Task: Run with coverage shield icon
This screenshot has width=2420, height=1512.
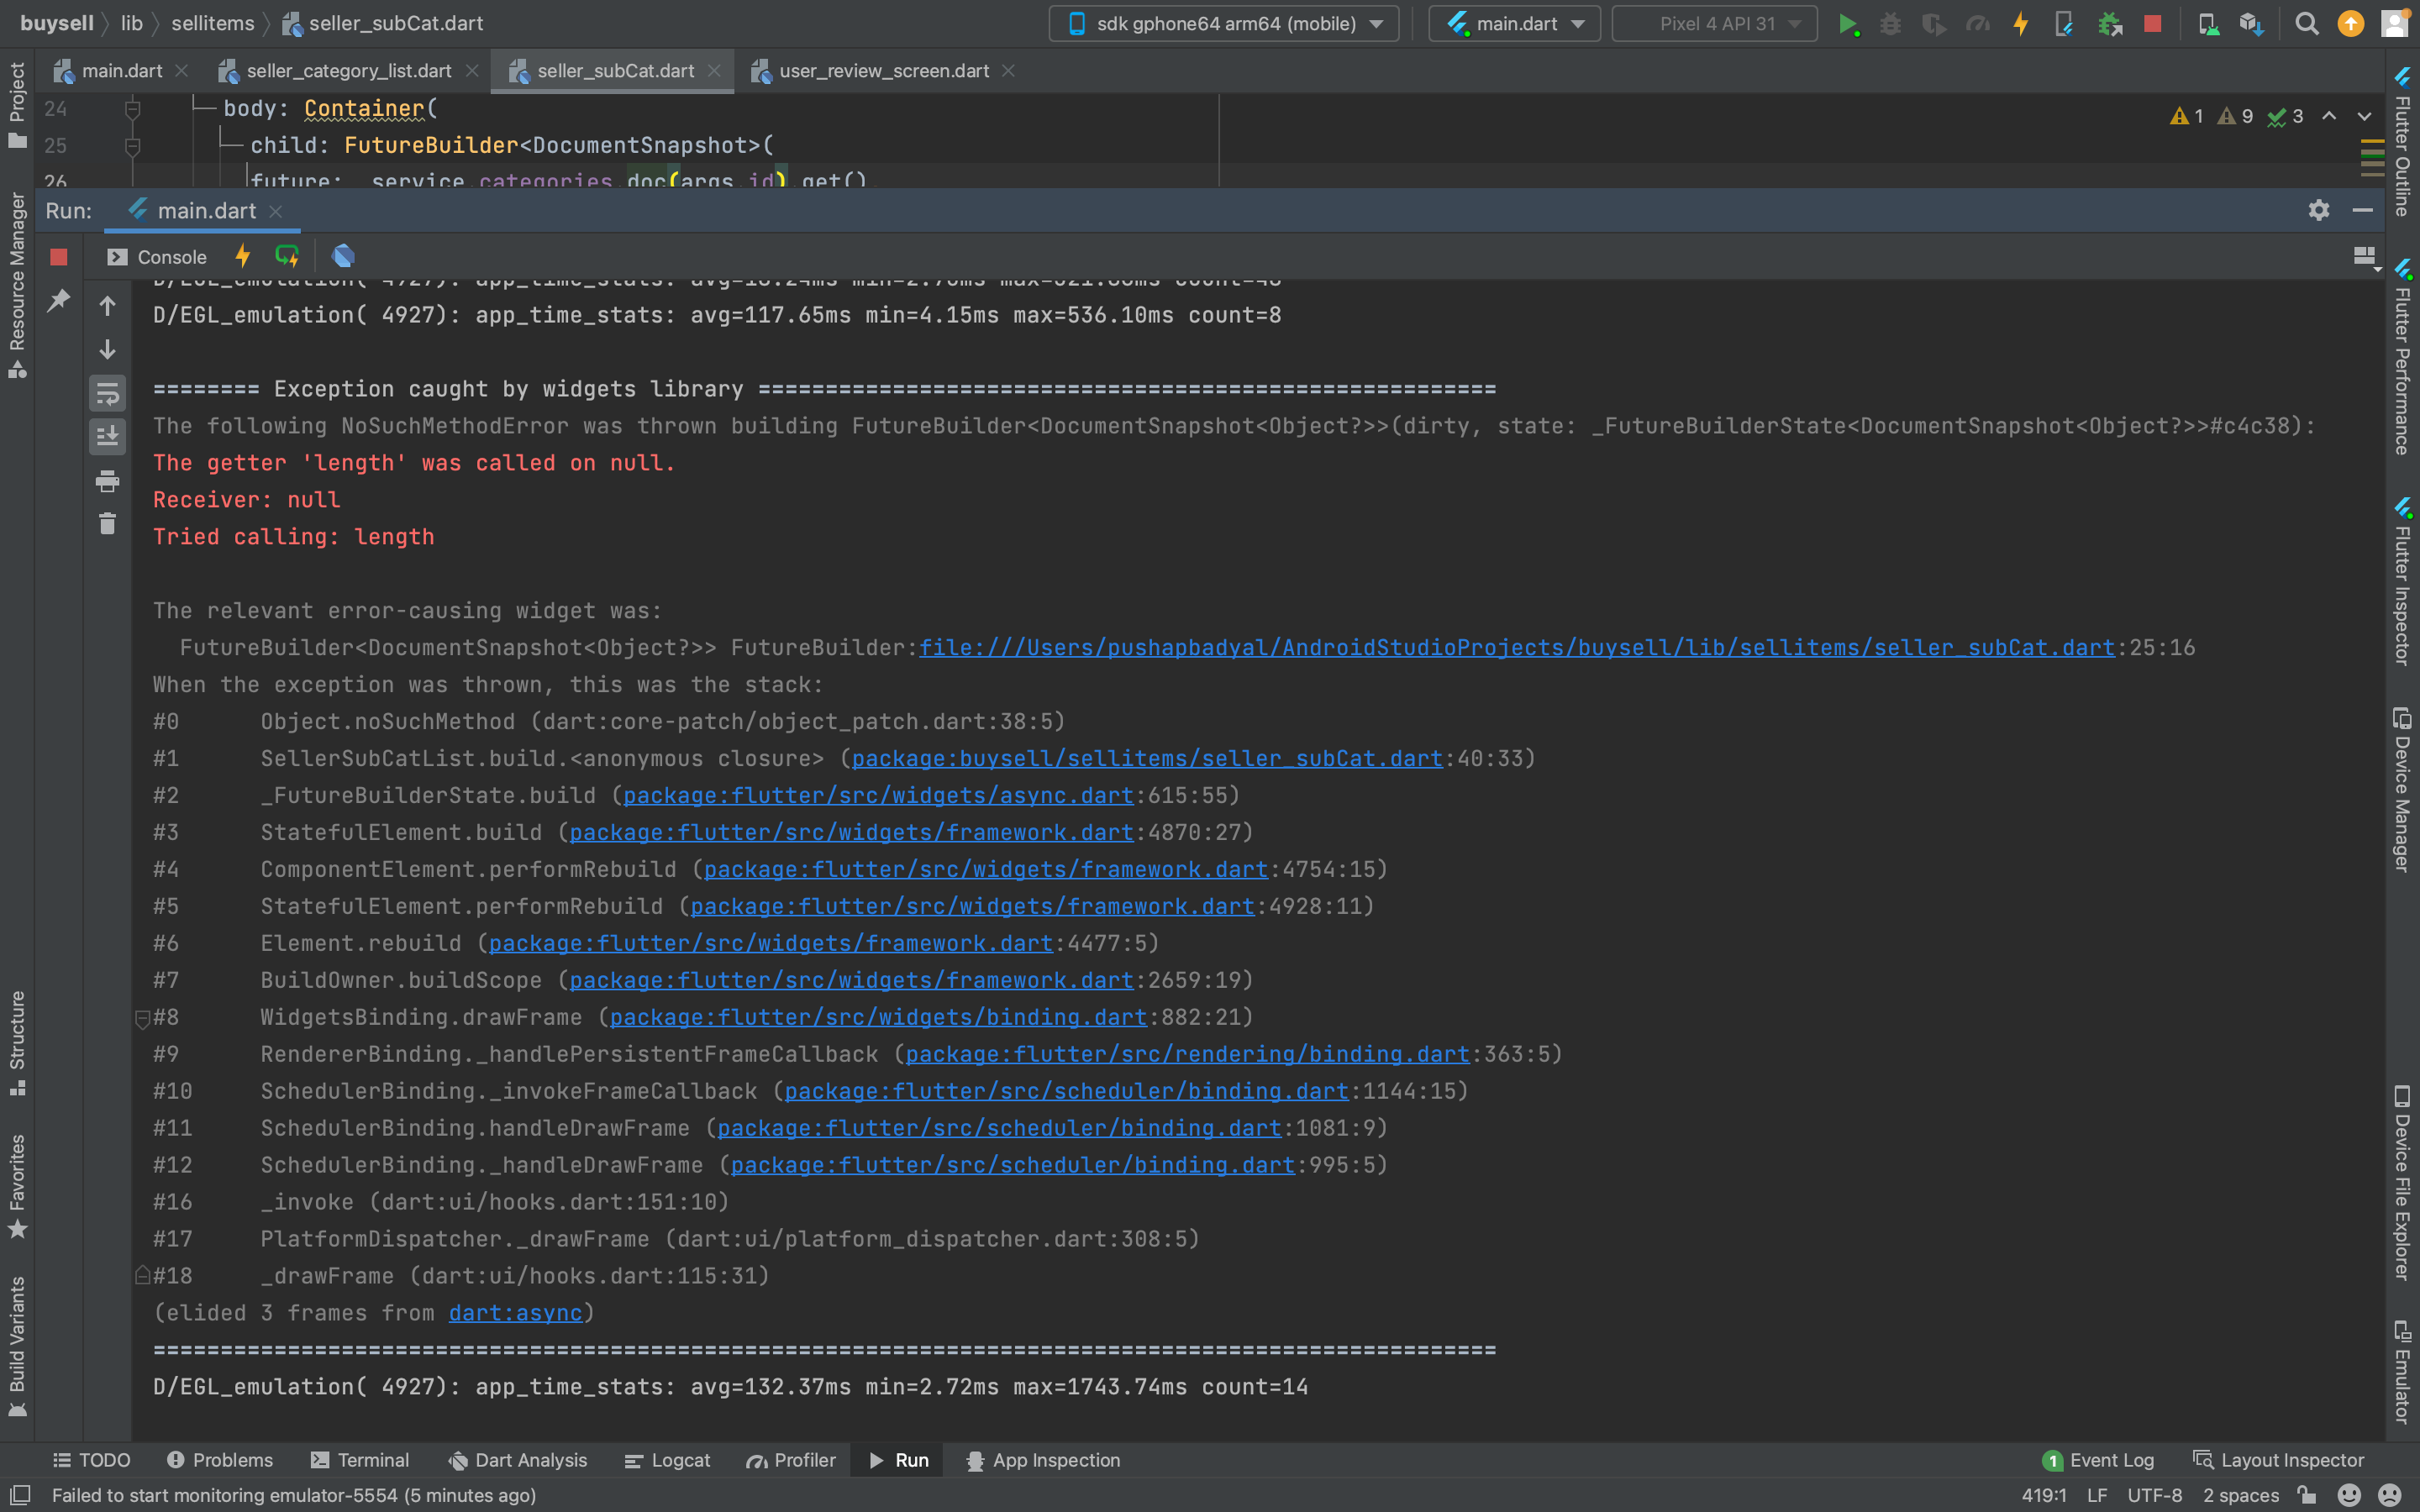Action: pos(1934,24)
